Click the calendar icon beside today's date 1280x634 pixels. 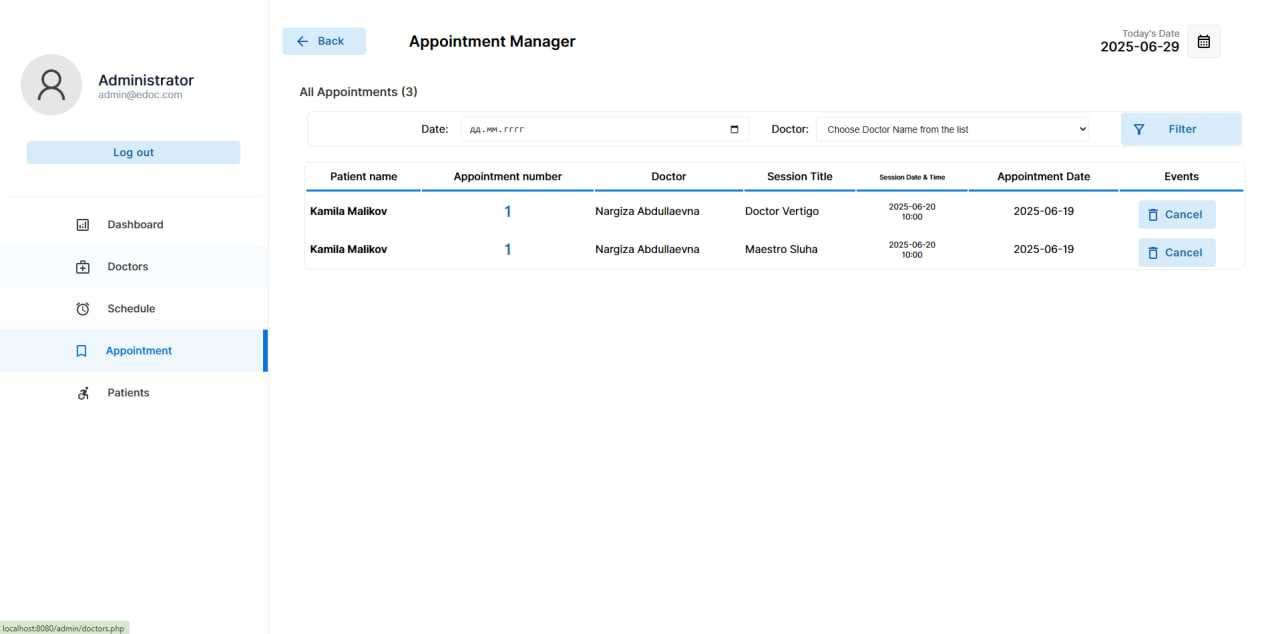pyautogui.click(x=1204, y=41)
